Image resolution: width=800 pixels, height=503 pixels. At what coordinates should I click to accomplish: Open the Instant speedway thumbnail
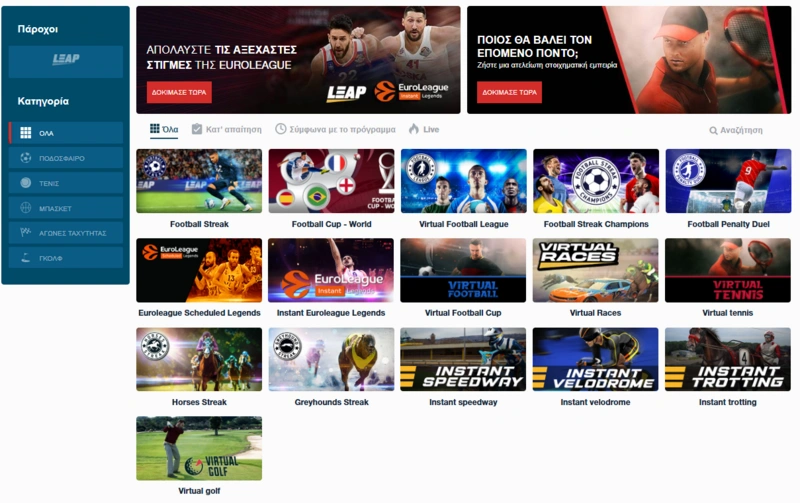pyautogui.click(x=463, y=359)
